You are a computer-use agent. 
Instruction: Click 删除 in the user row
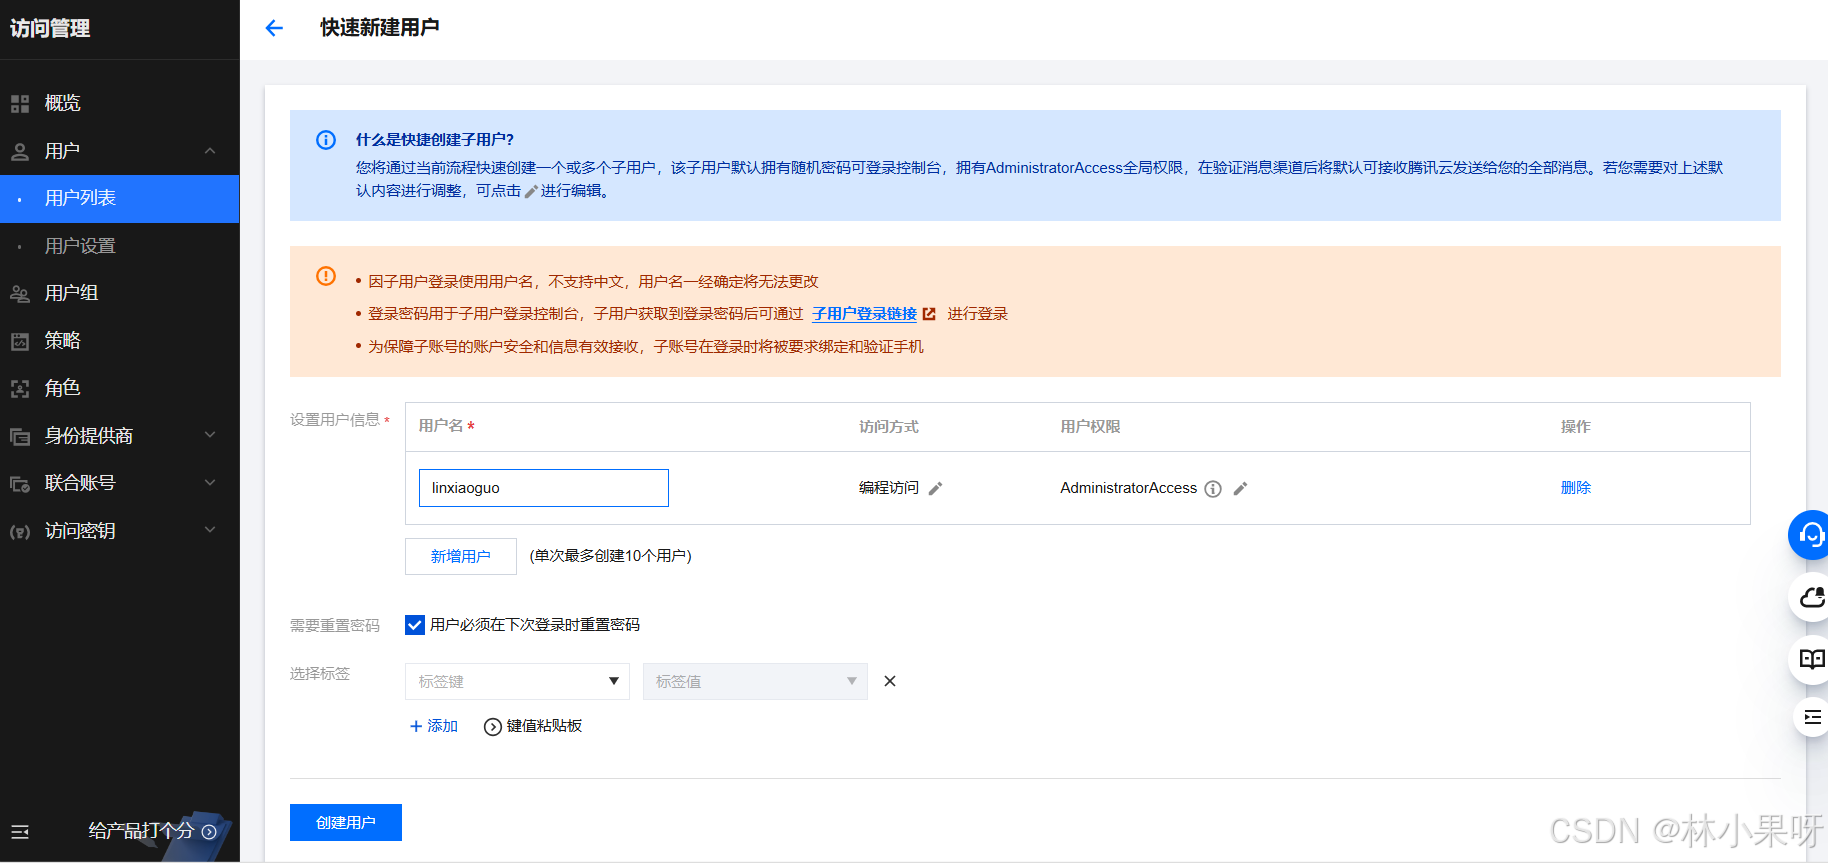(1576, 488)
